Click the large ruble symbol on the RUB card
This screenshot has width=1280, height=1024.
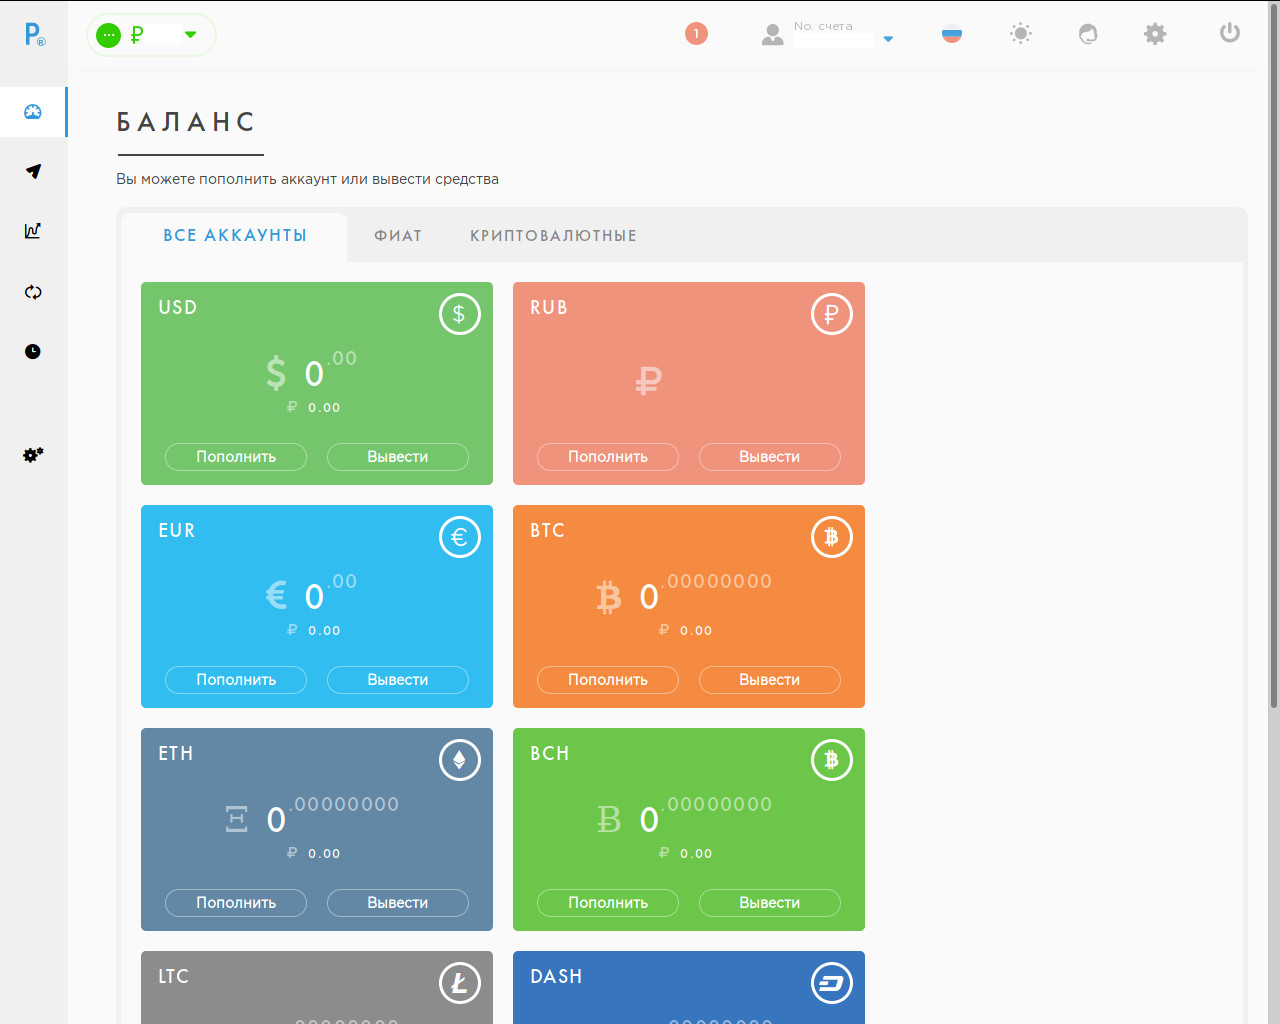(649, 380)
